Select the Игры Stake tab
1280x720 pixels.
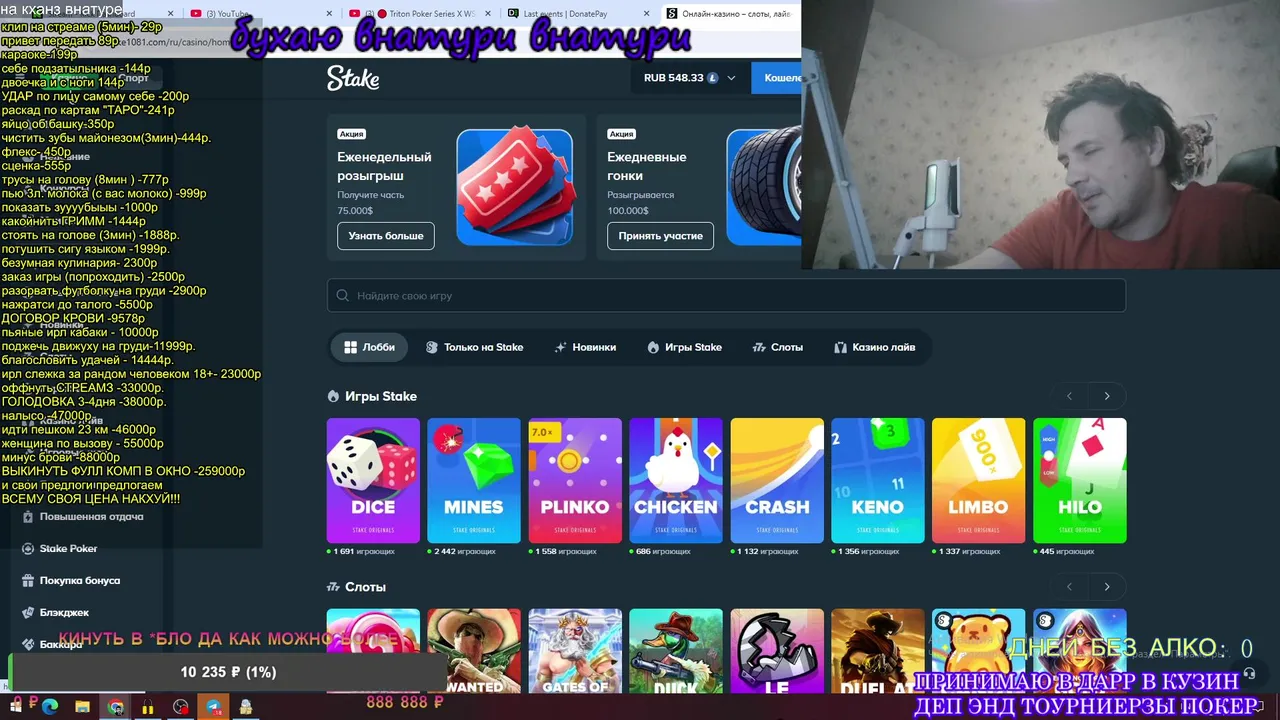pyautogui.click(x=685, y=348)
